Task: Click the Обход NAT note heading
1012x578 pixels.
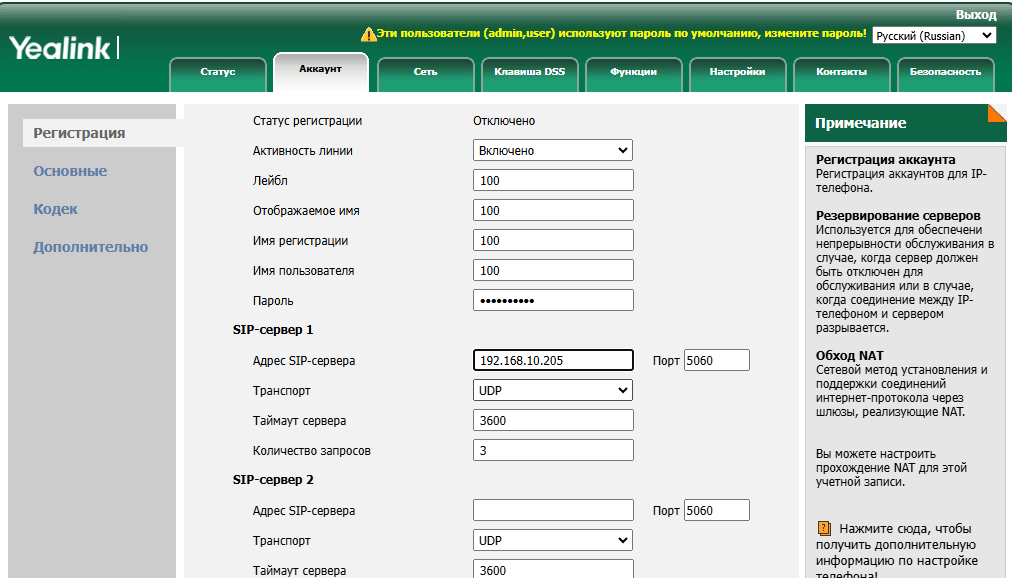Action: point(849,355)
